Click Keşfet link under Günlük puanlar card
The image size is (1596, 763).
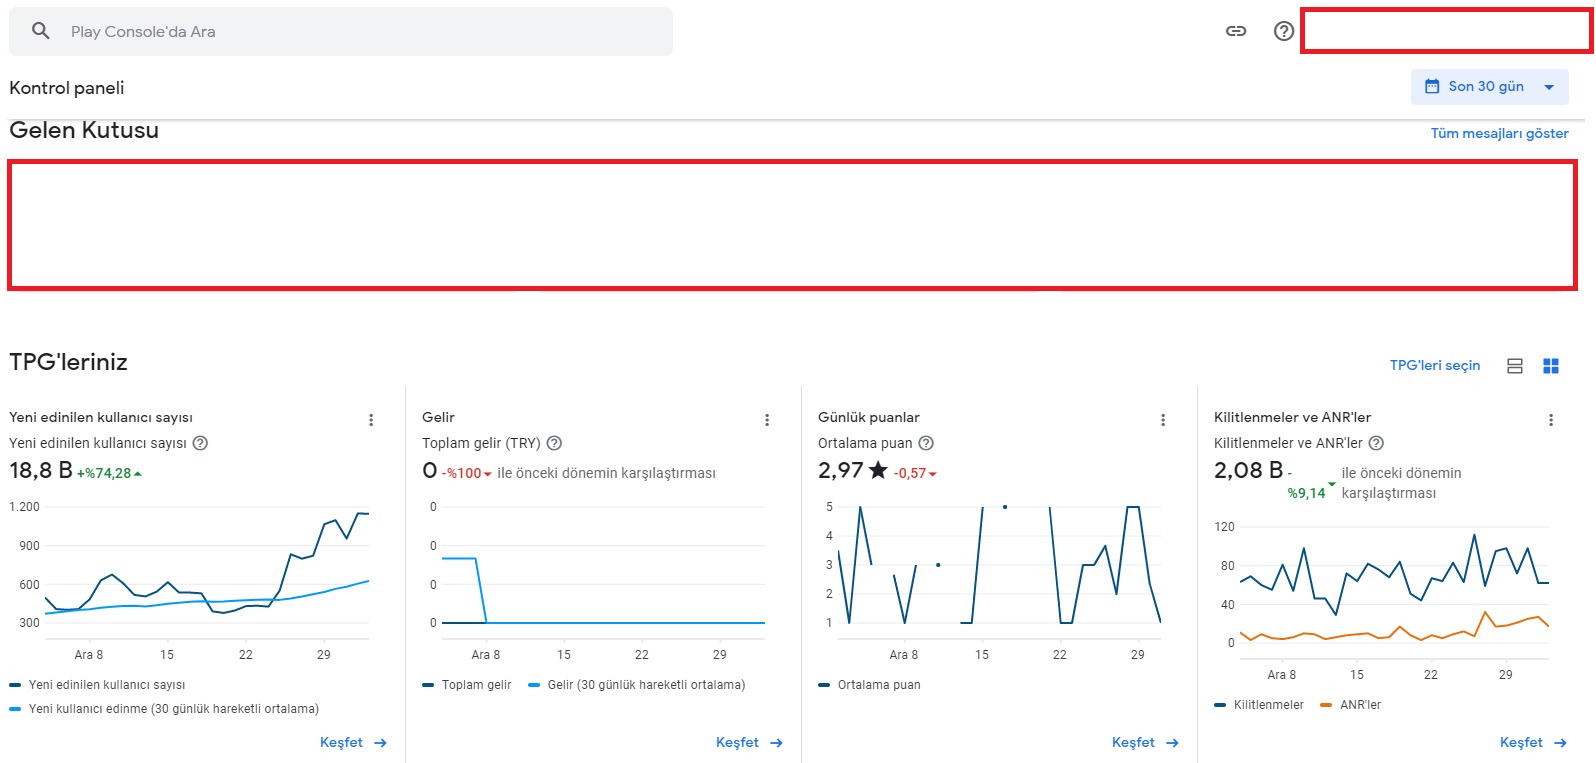pos(1145,742)
